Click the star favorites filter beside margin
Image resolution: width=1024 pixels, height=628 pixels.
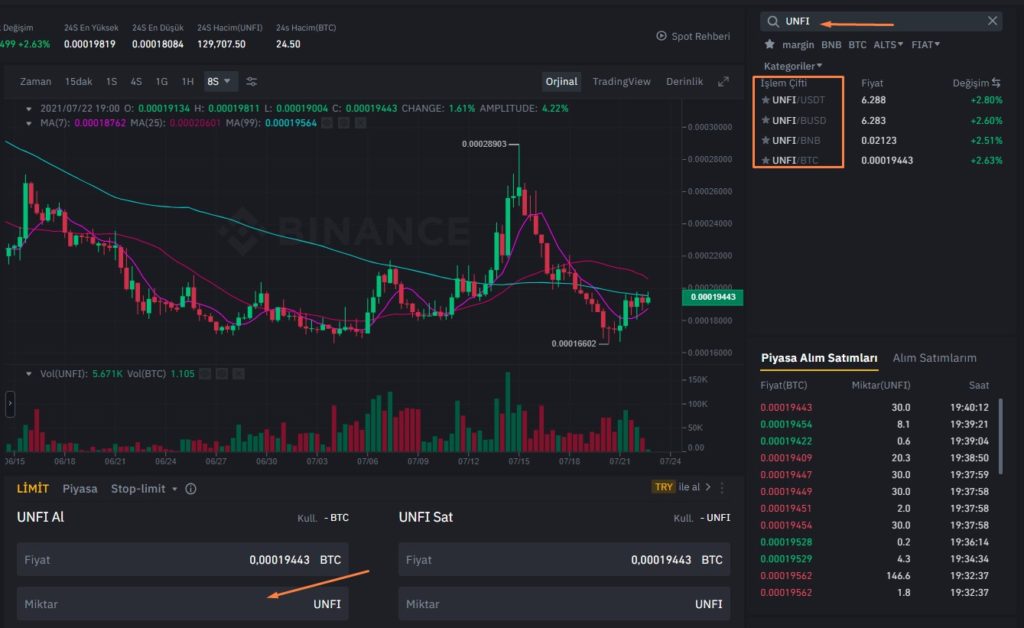770,44
